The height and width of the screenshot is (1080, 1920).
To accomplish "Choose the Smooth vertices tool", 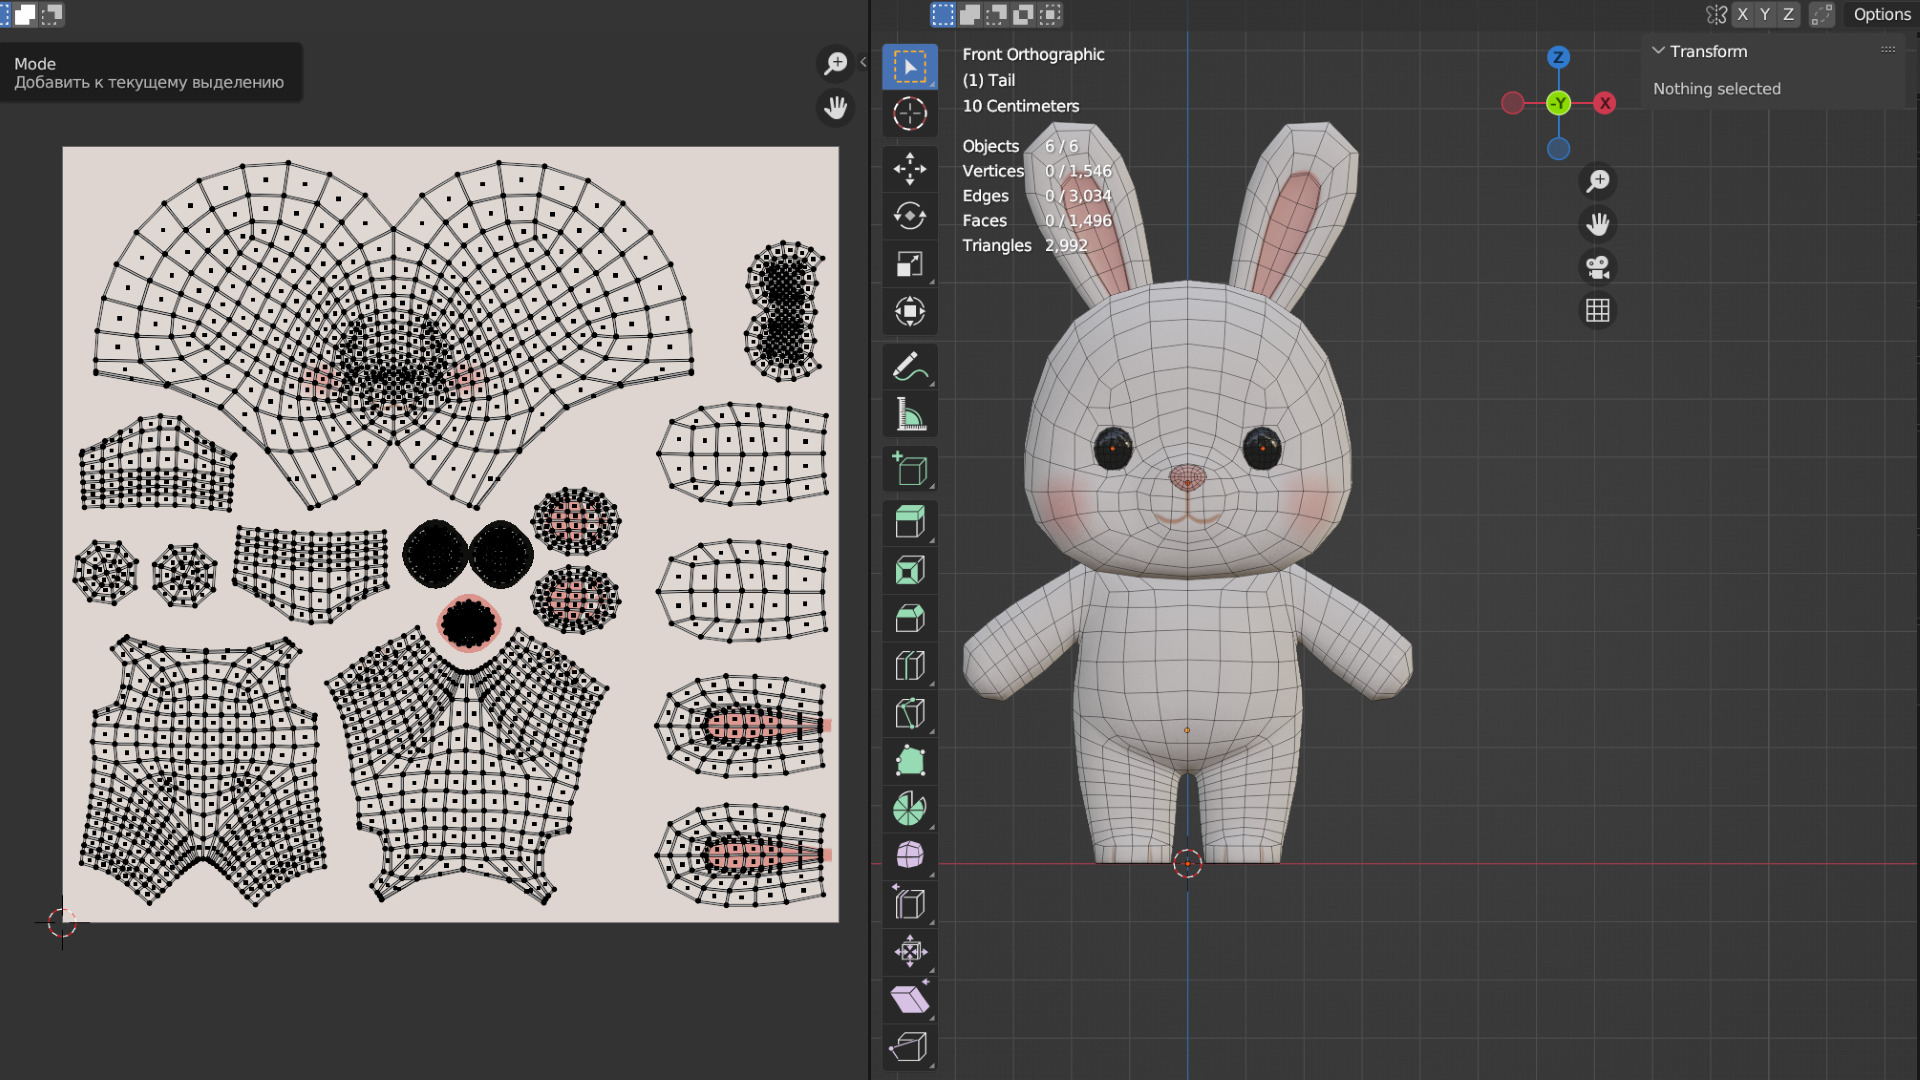I will [909, 856].
